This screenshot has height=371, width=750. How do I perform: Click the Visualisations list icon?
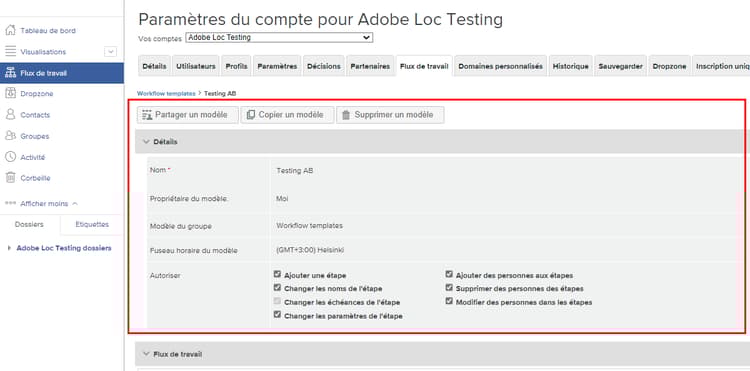(10, 52)
